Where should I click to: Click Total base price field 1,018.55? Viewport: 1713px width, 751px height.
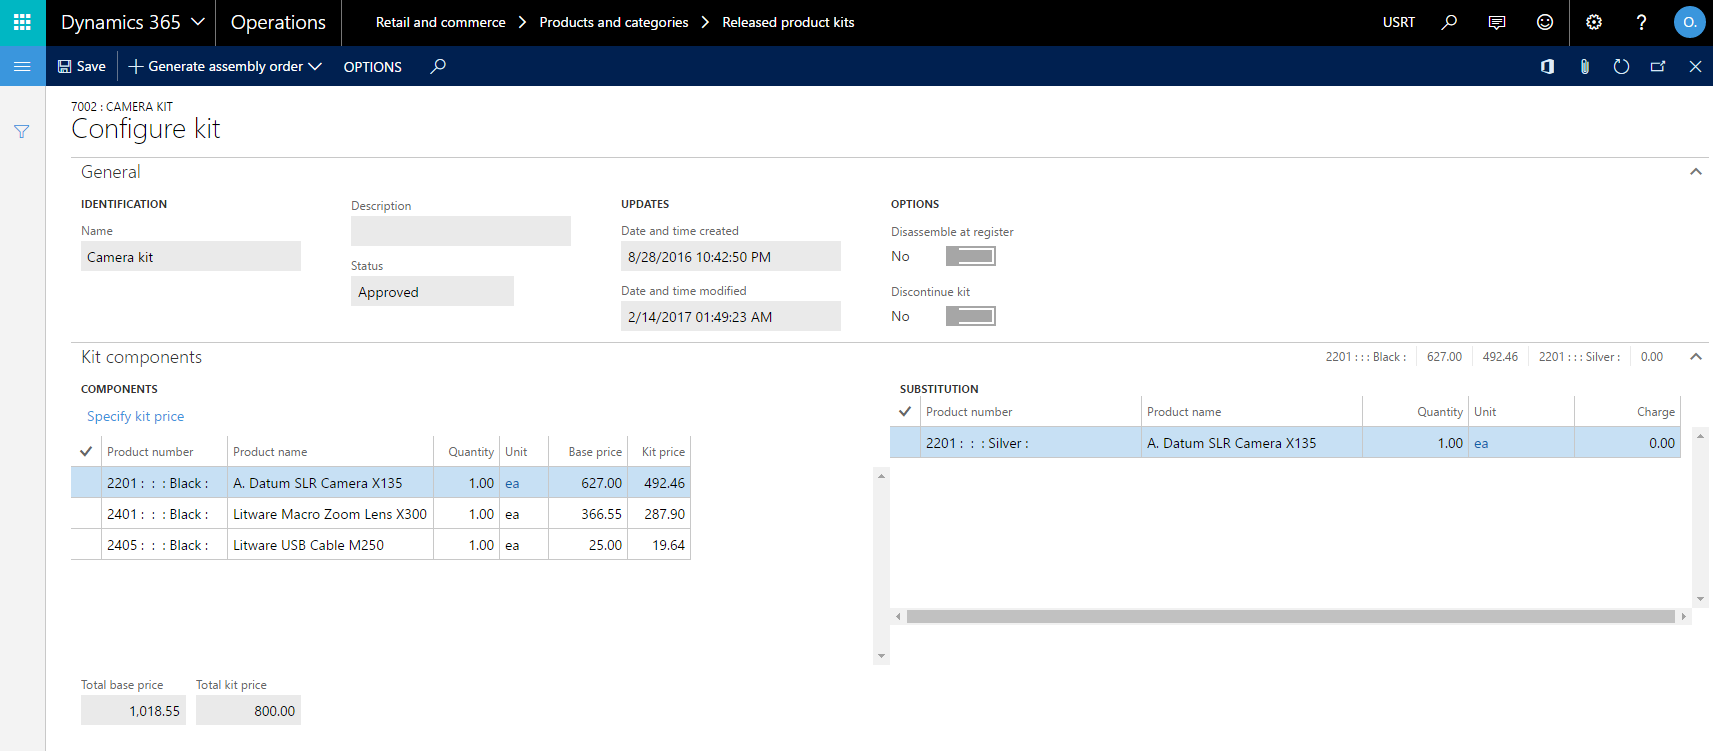[133, 710]
